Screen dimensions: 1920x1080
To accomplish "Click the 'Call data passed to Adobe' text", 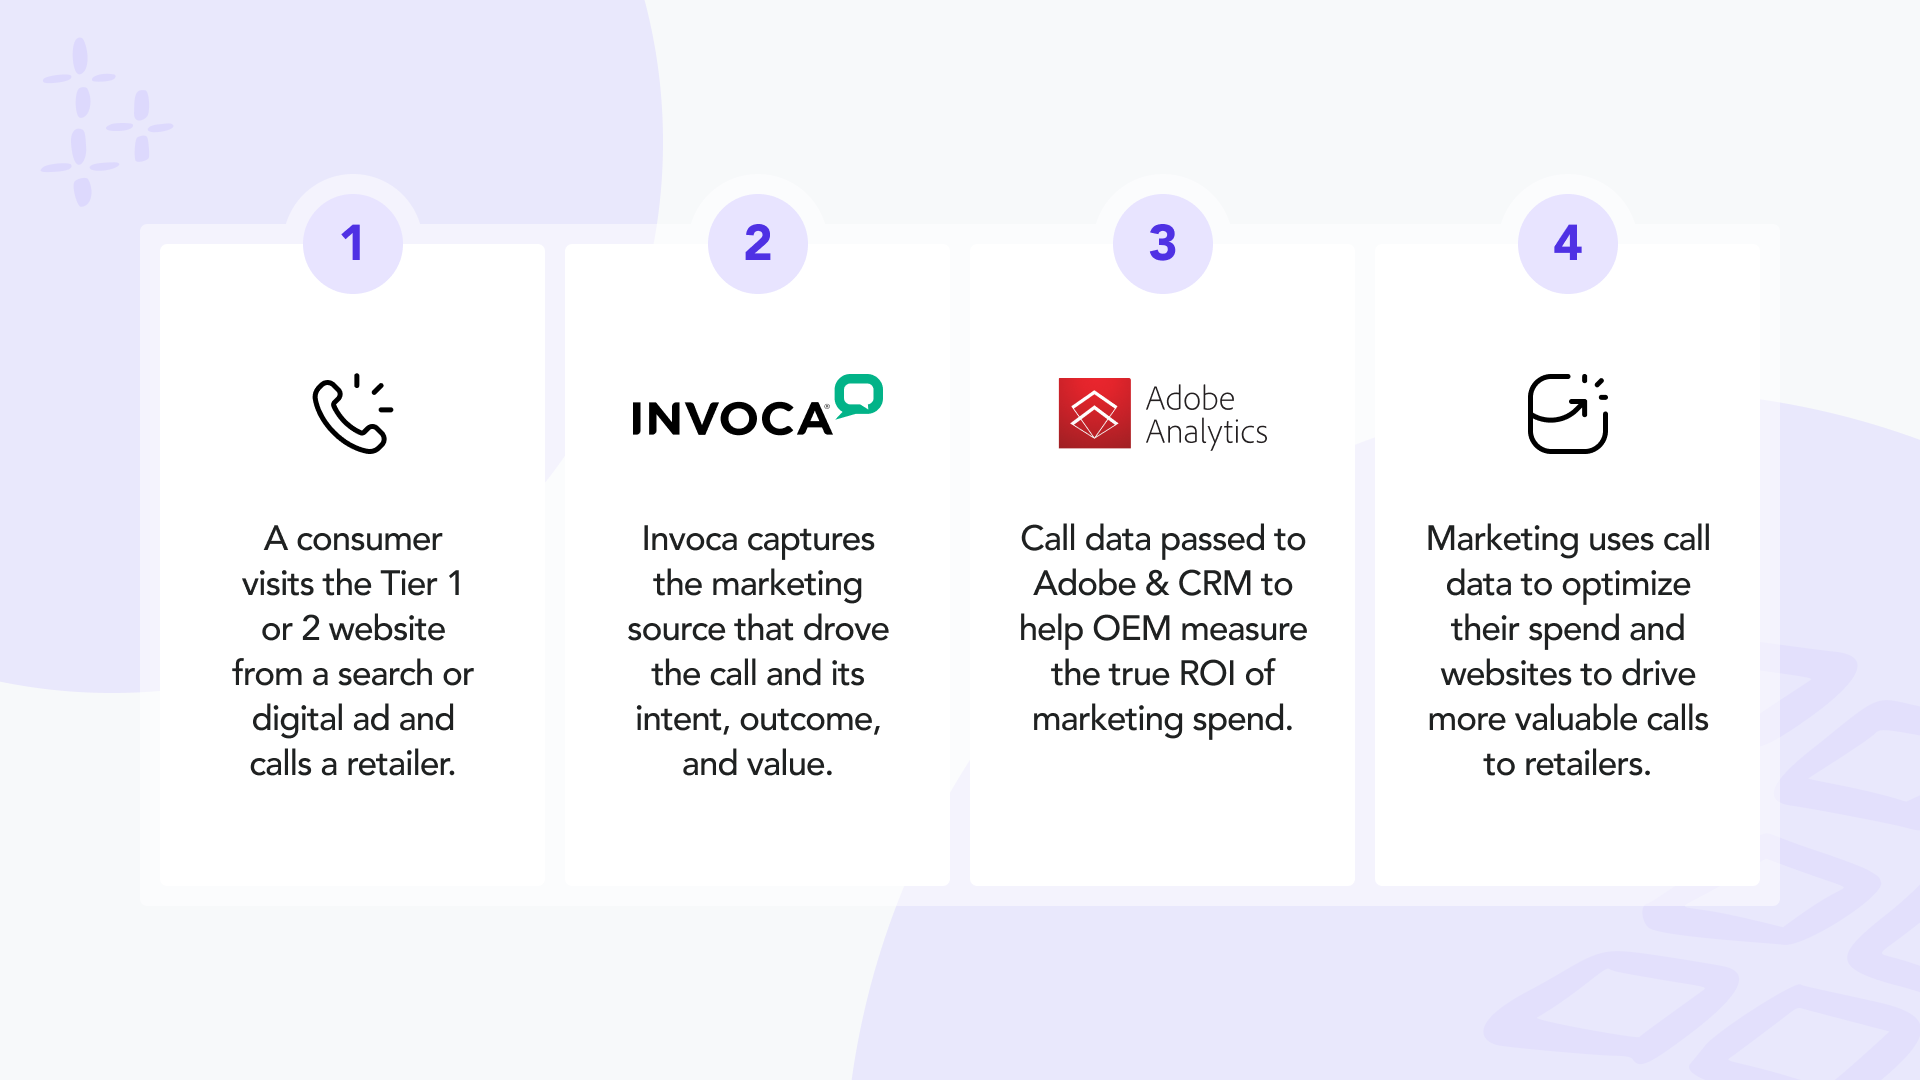I will (1162, 561).
